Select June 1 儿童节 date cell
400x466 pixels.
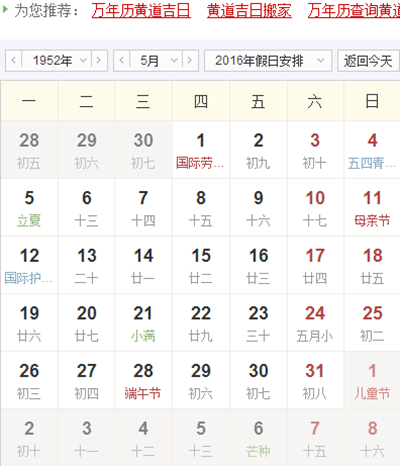[x=372, y=380]
